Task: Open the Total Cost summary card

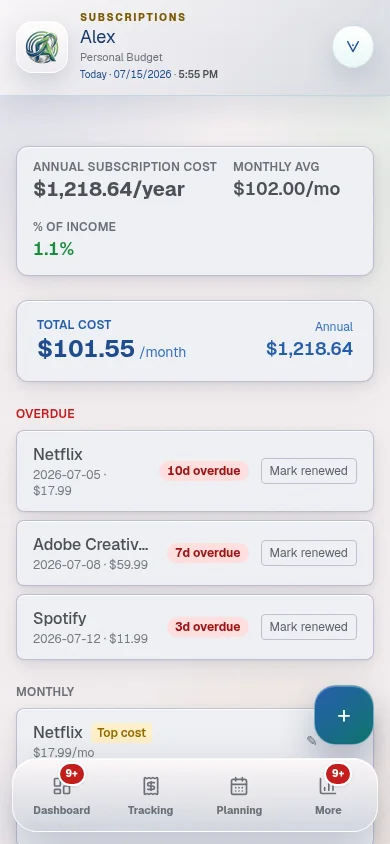Action: pyautogui.click(x=195, y=341)
